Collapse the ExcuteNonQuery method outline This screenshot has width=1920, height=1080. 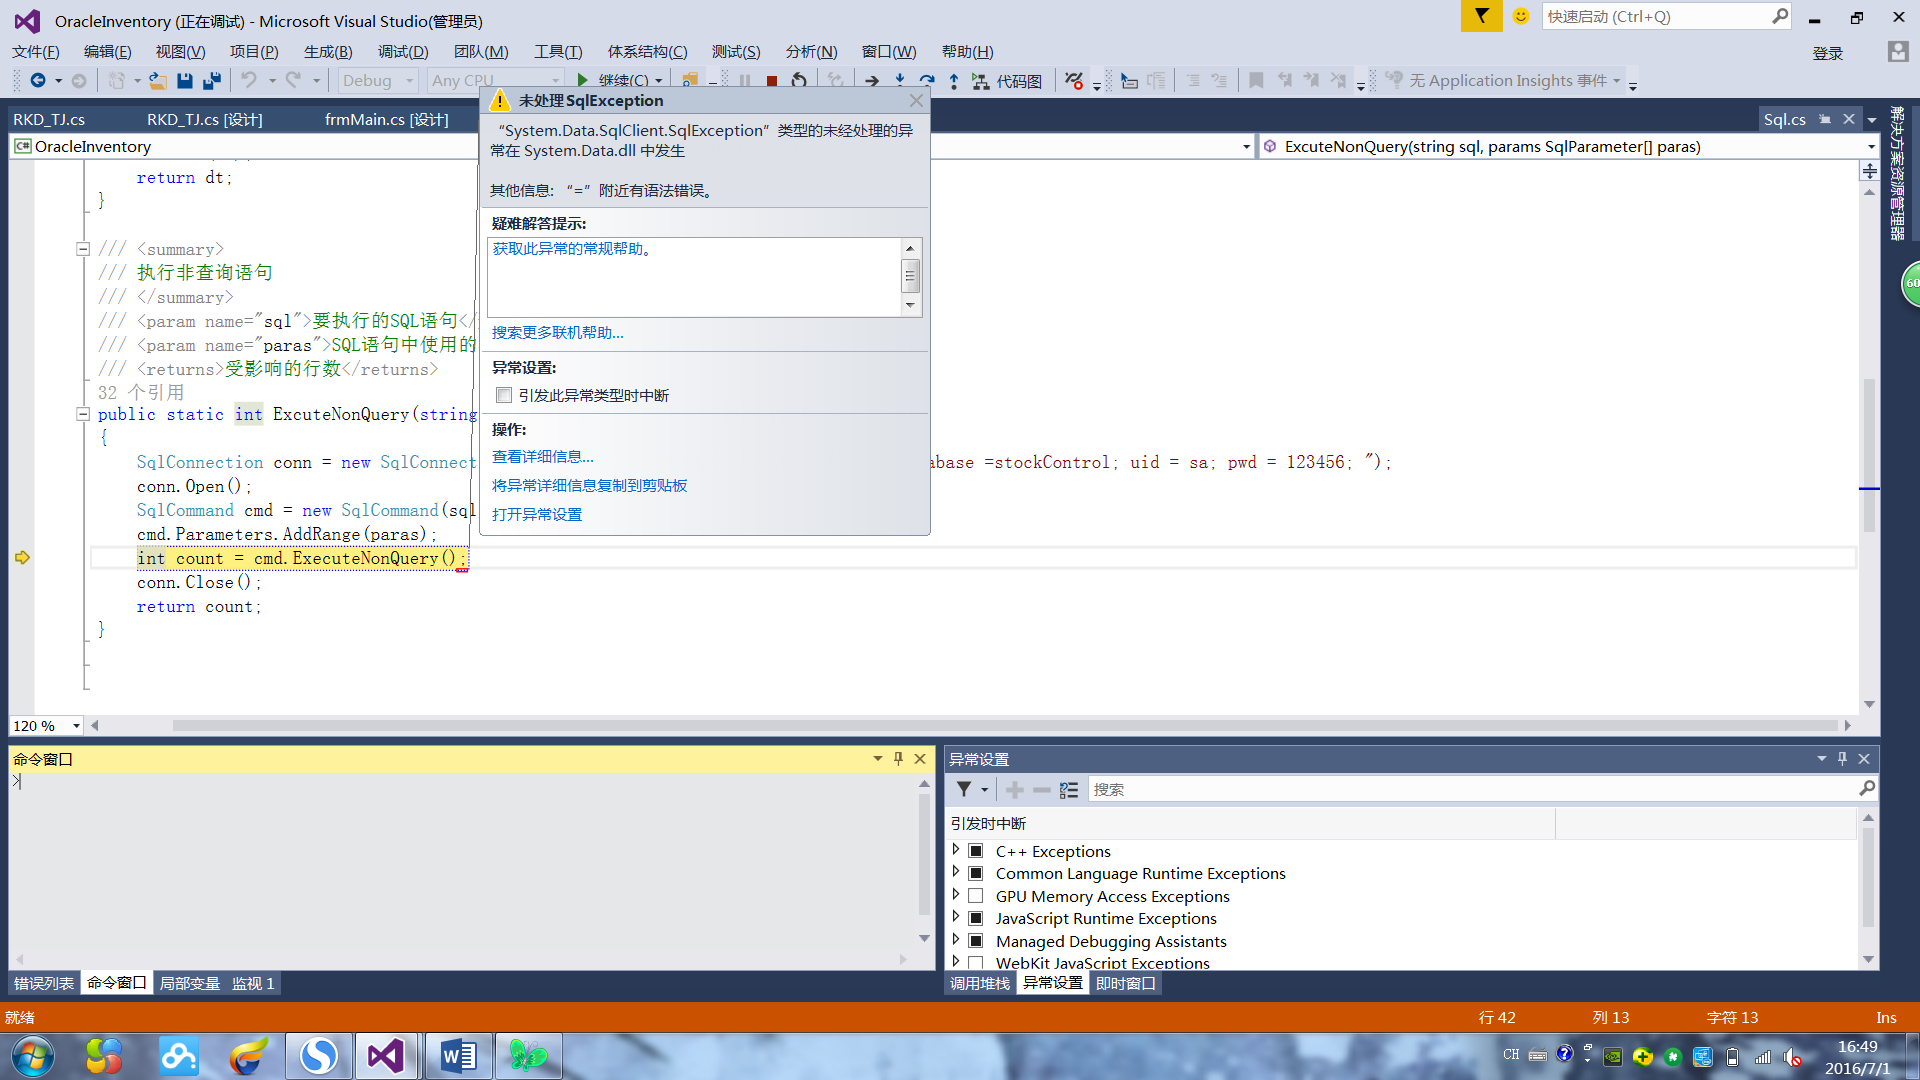(83, 414)
